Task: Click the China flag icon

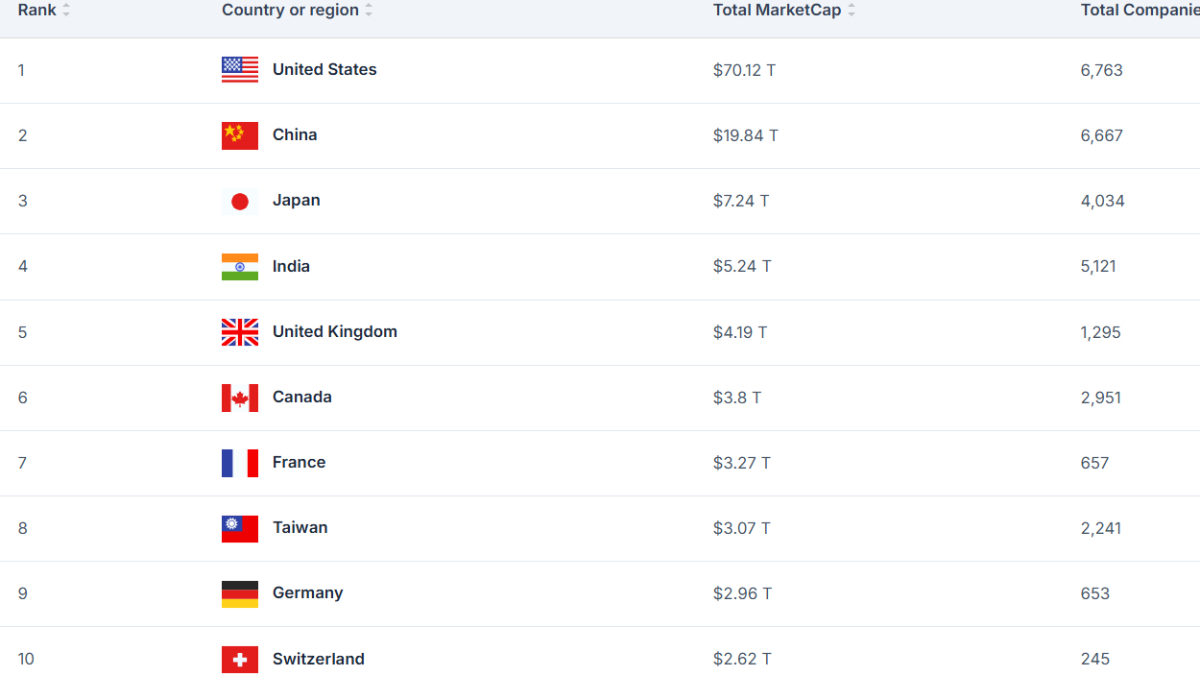Action: 240,135
